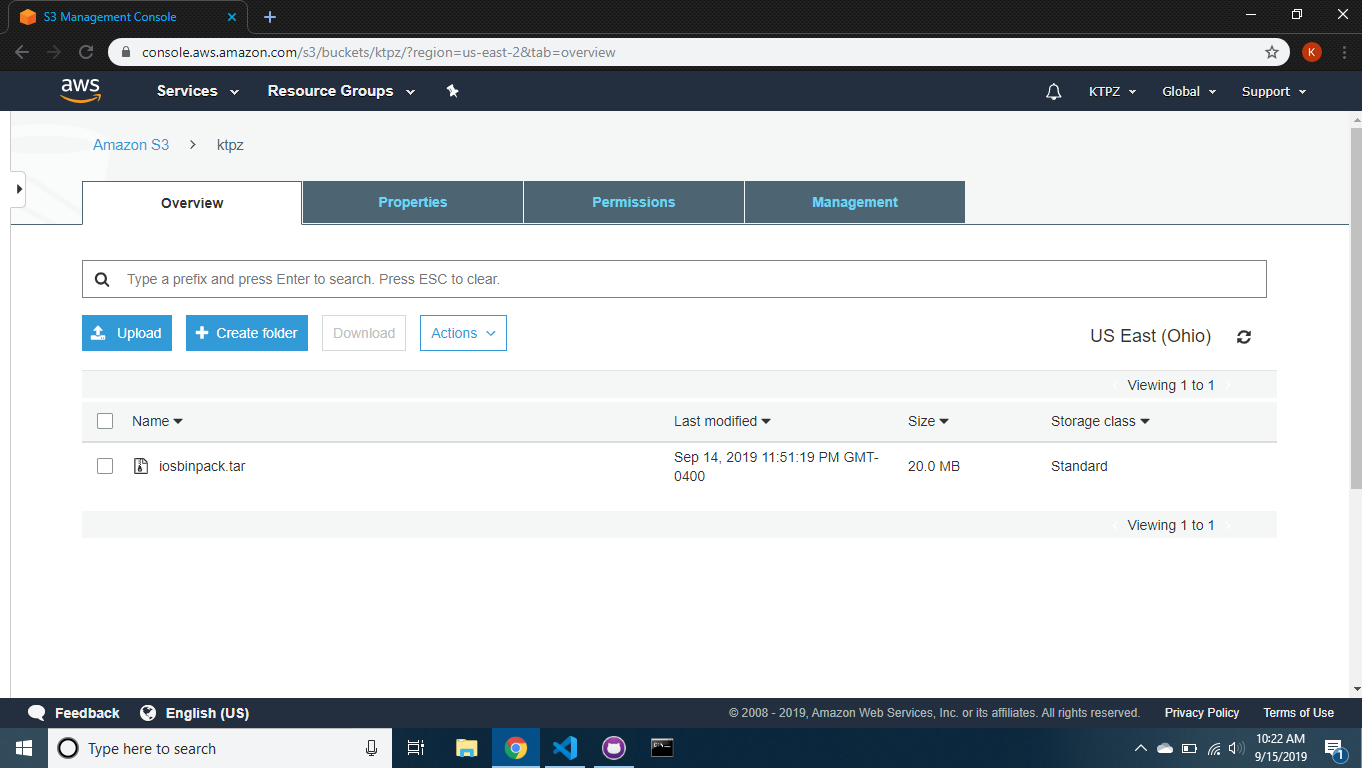Open the KTPZ account dropdown
Viewport: 1362px width, 768px height.
pyautogui.click(x=1112, y=91)
